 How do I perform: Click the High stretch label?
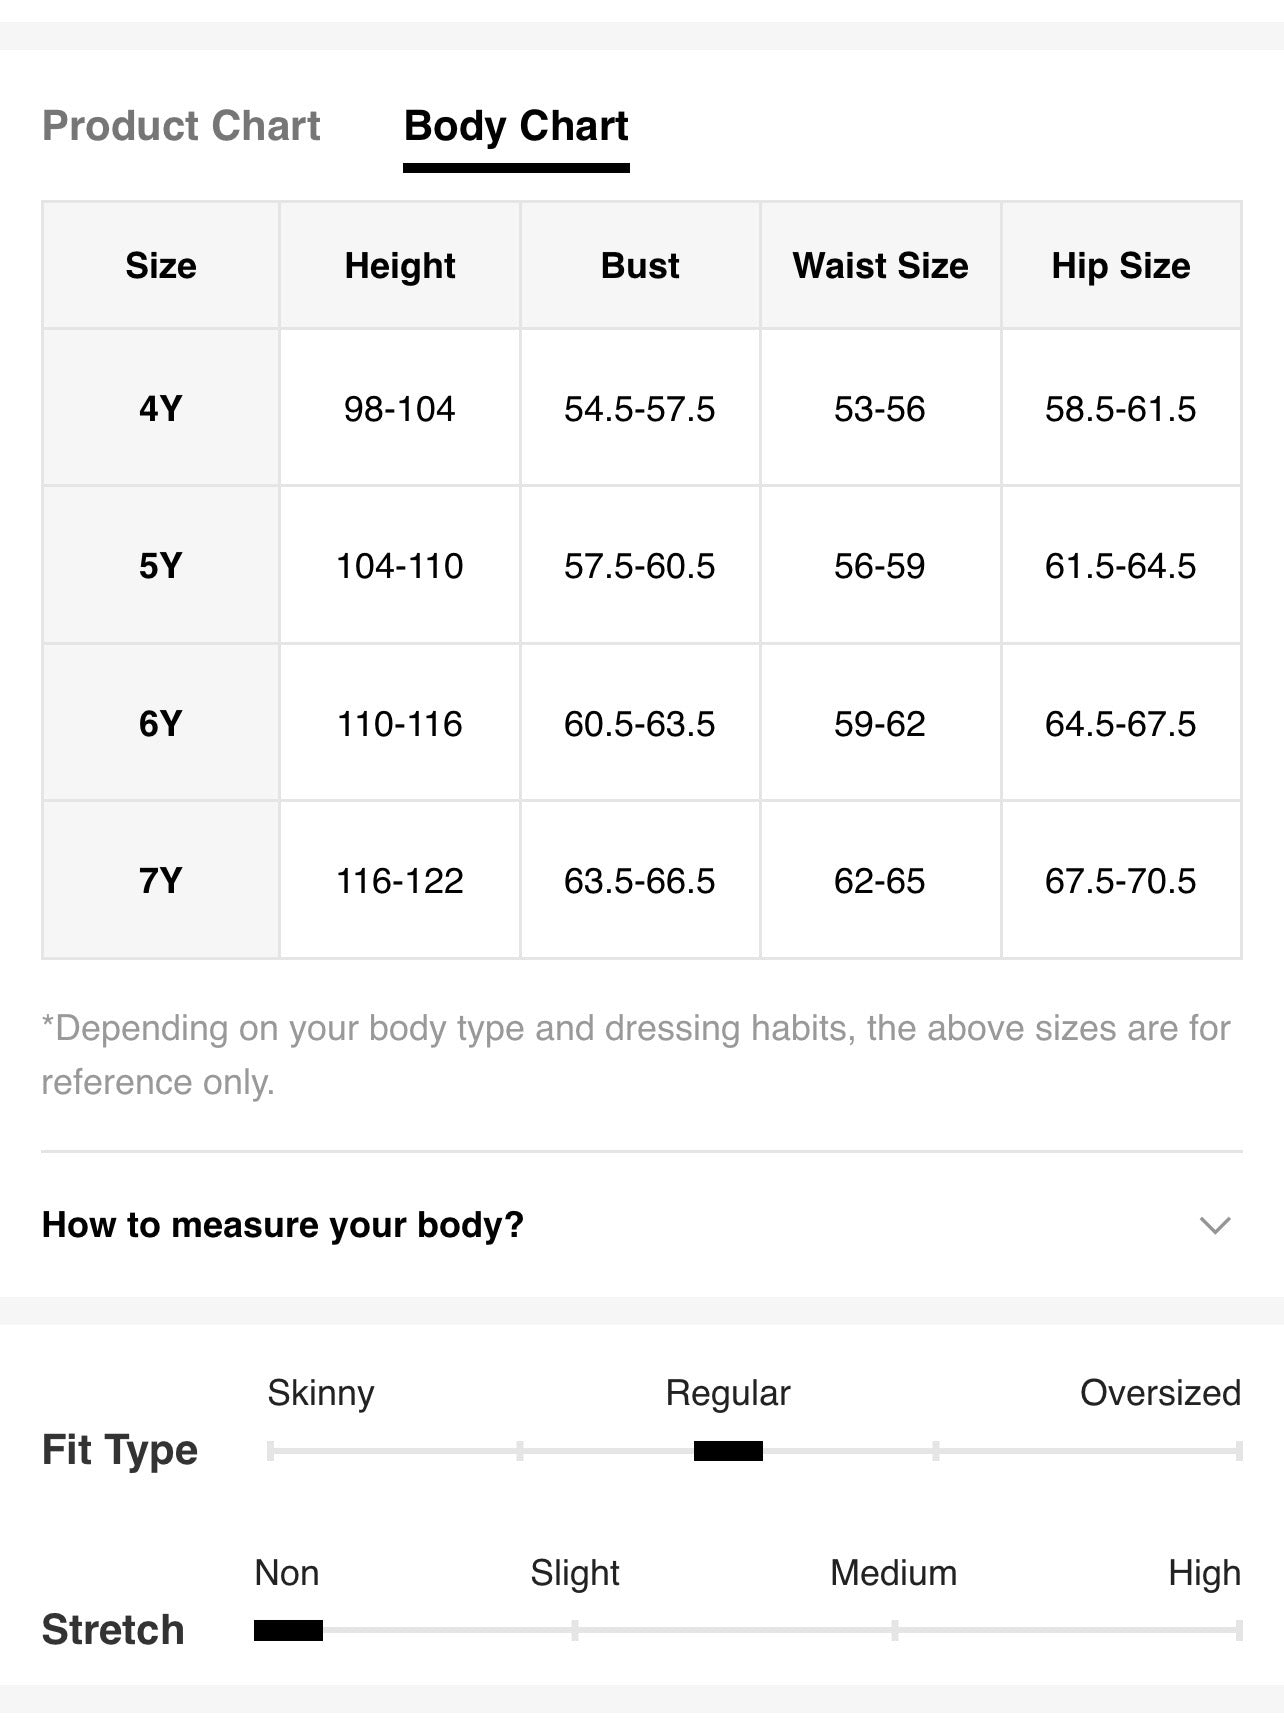(1204, 1573)
